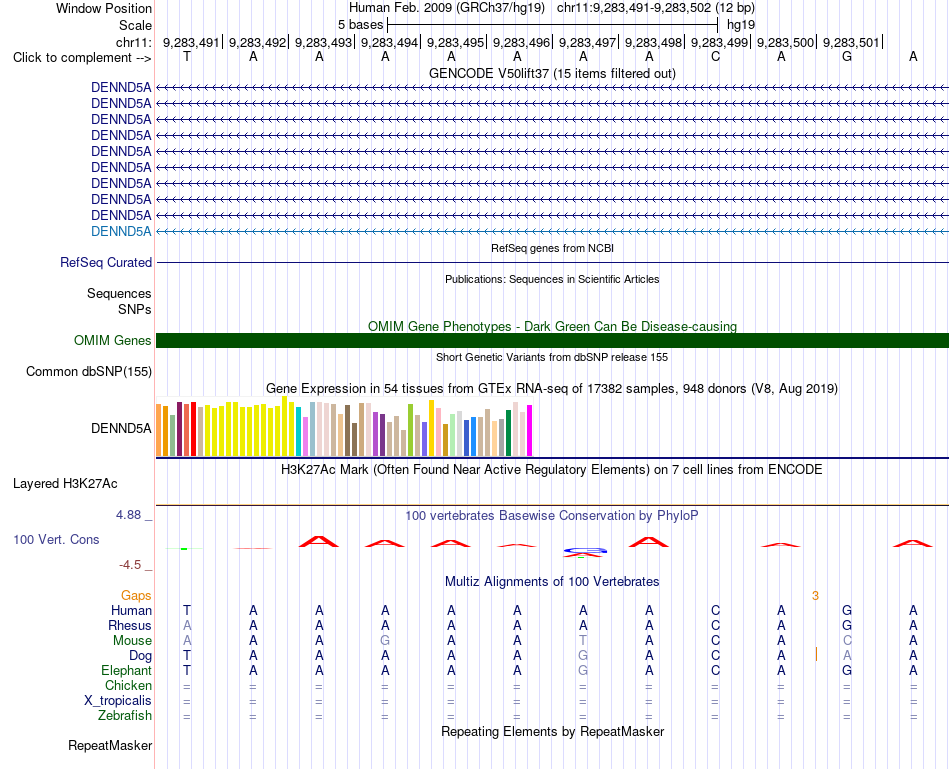
Task: Click the 'Human Feb. 2009 (GRCh37/hg19)' assembly title
Action: tap(447, 8)
